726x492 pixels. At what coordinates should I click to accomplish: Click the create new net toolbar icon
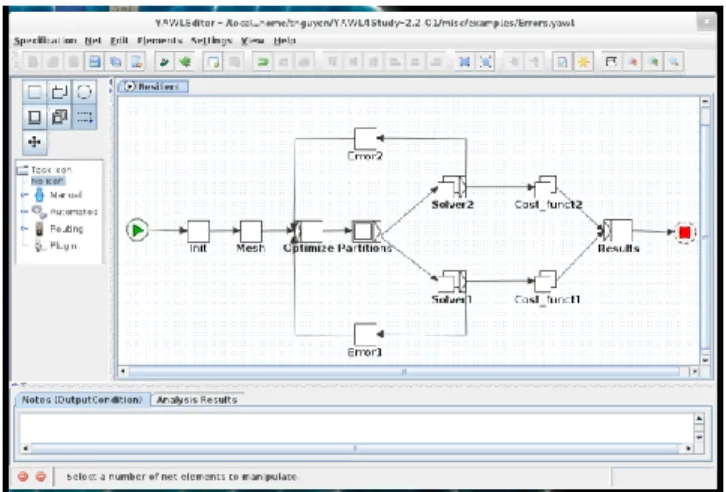213,62
